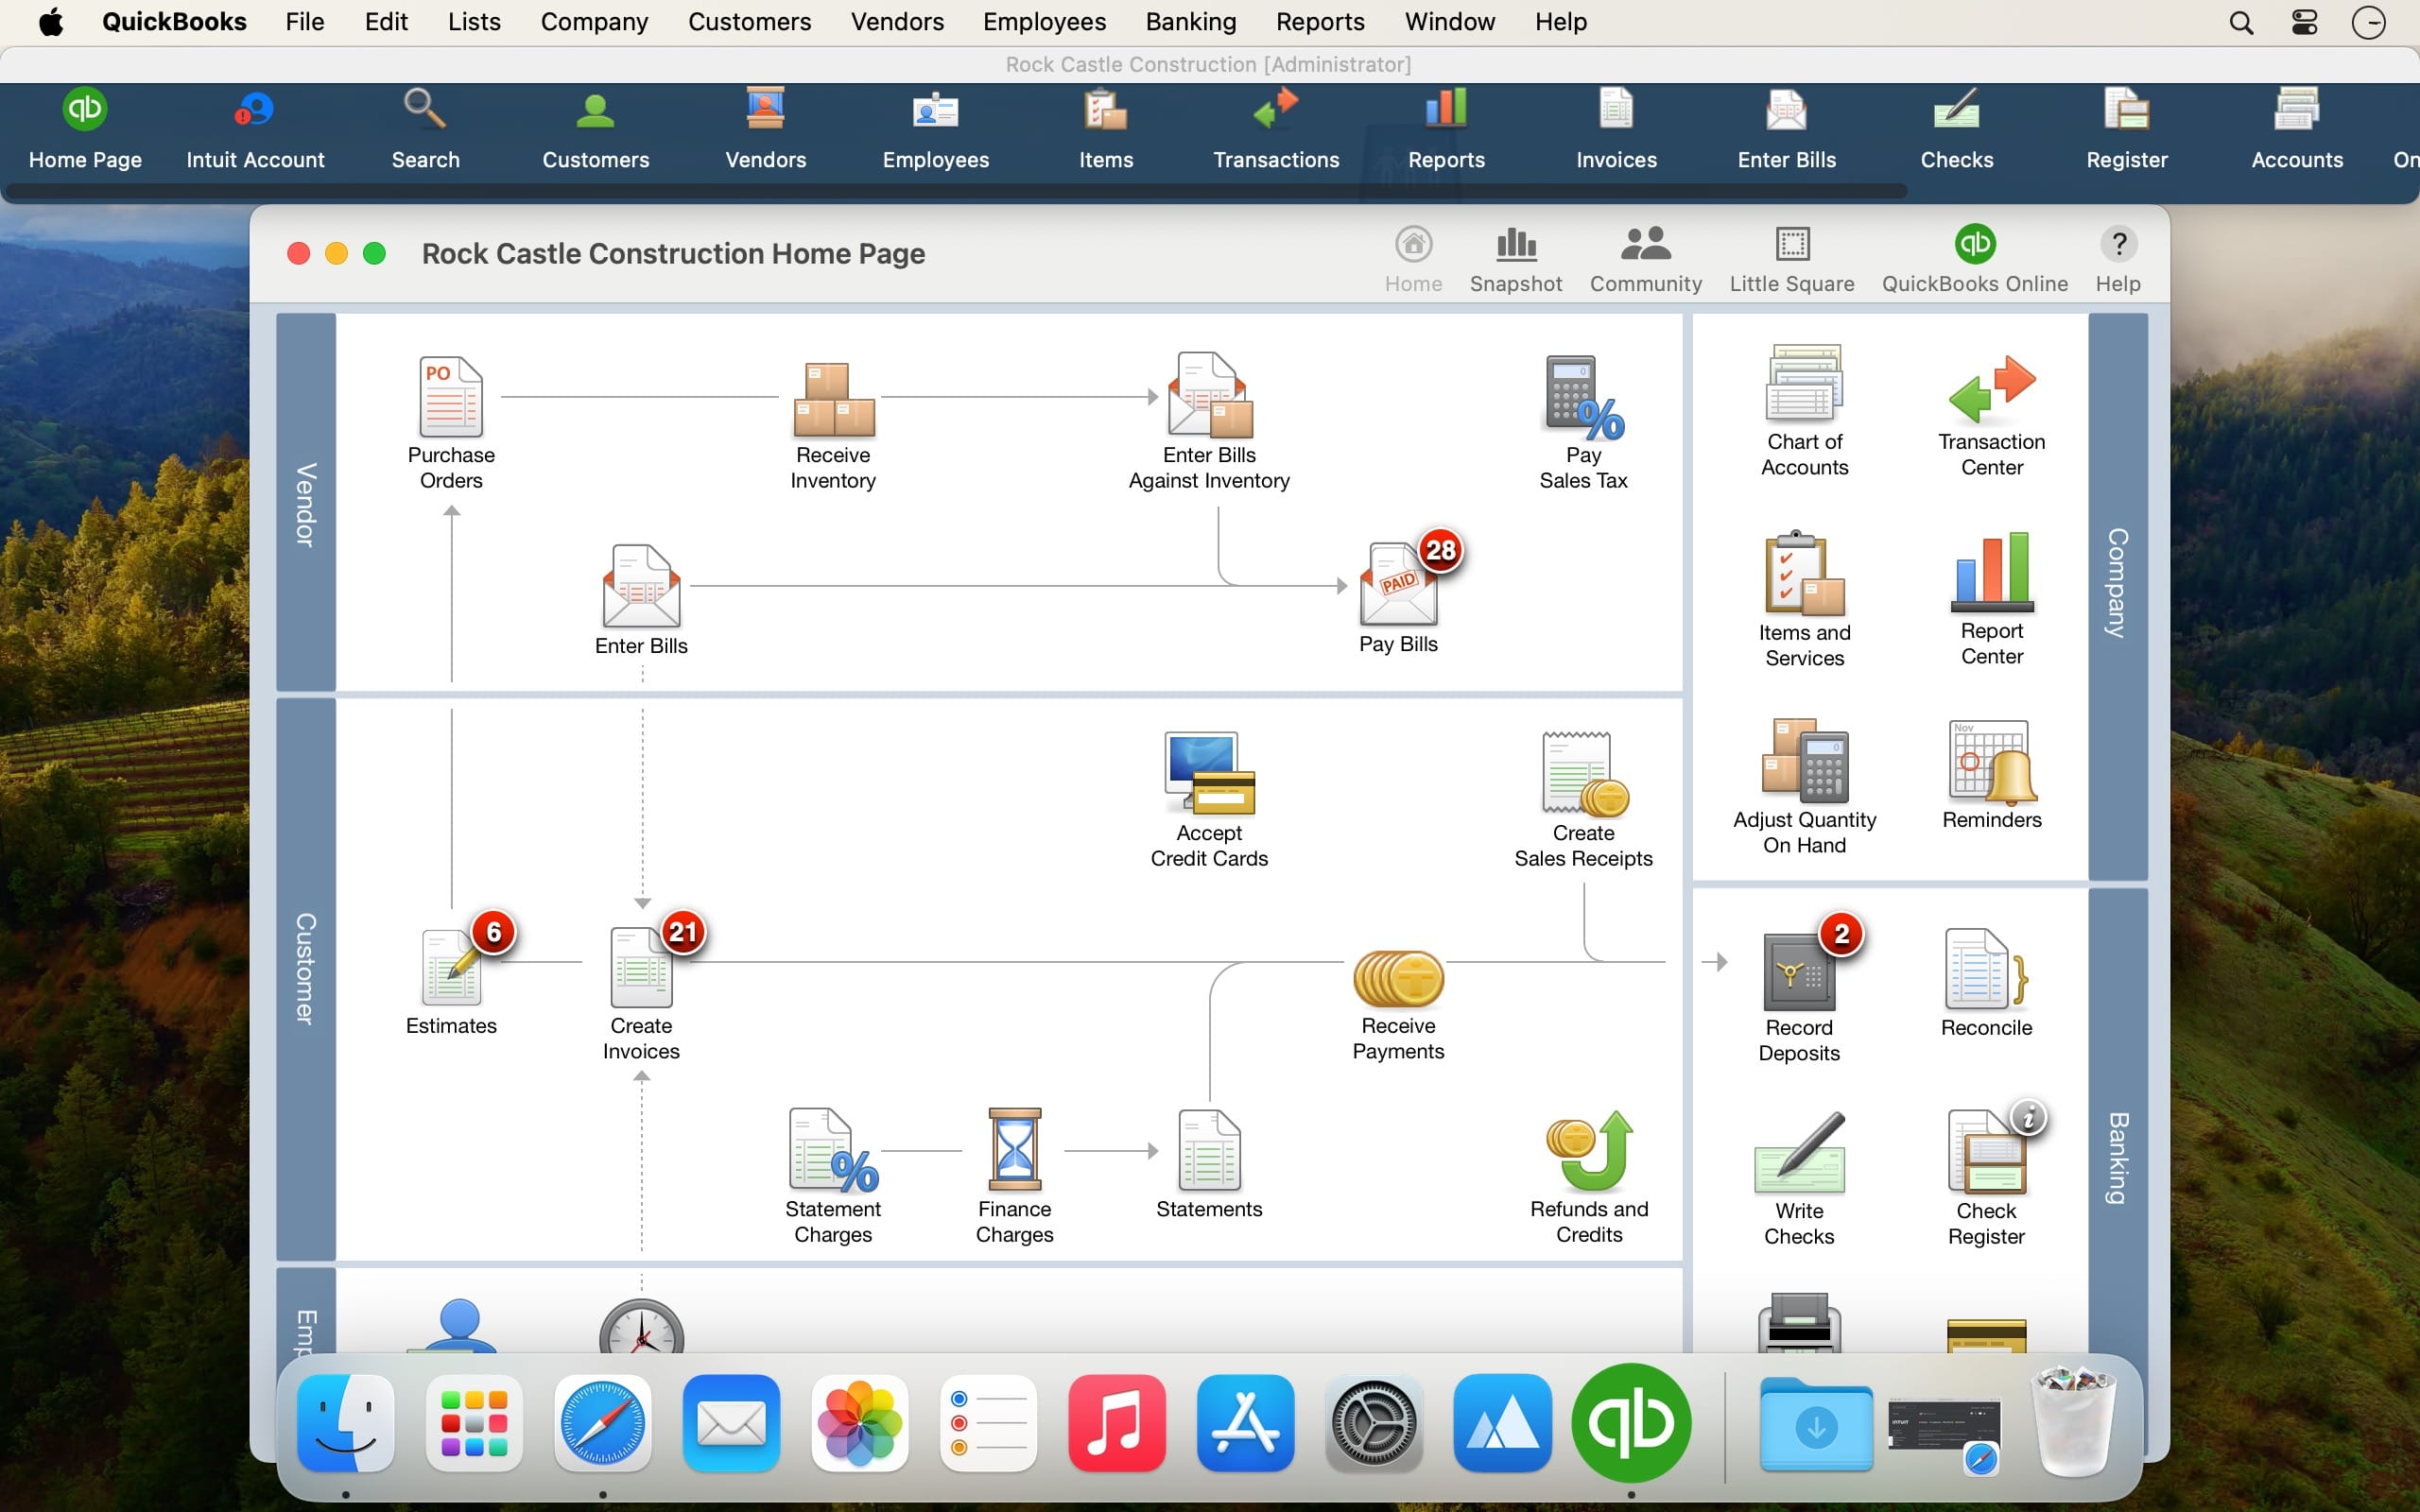This screenshot has width=2420, height=1512.
Task: Click Home Page in main toolbar
Action: point(85,130)
